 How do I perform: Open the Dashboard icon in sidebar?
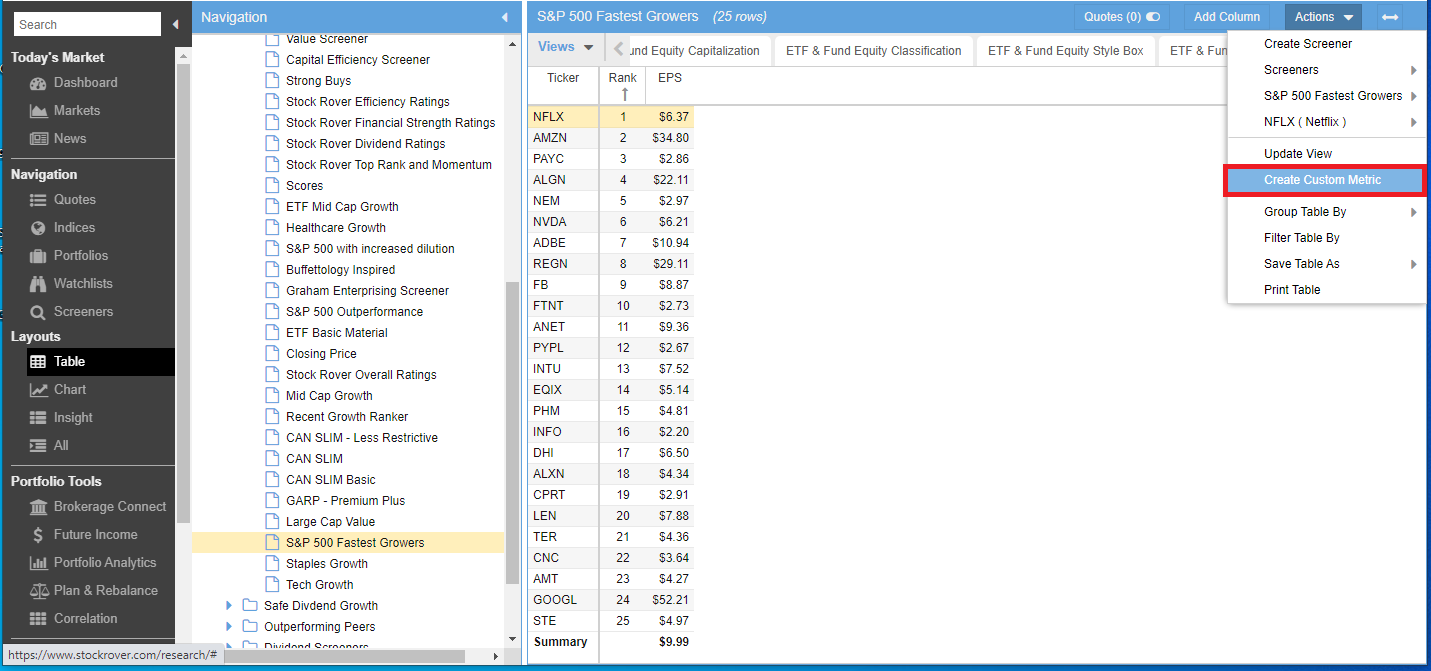(38, 83)
